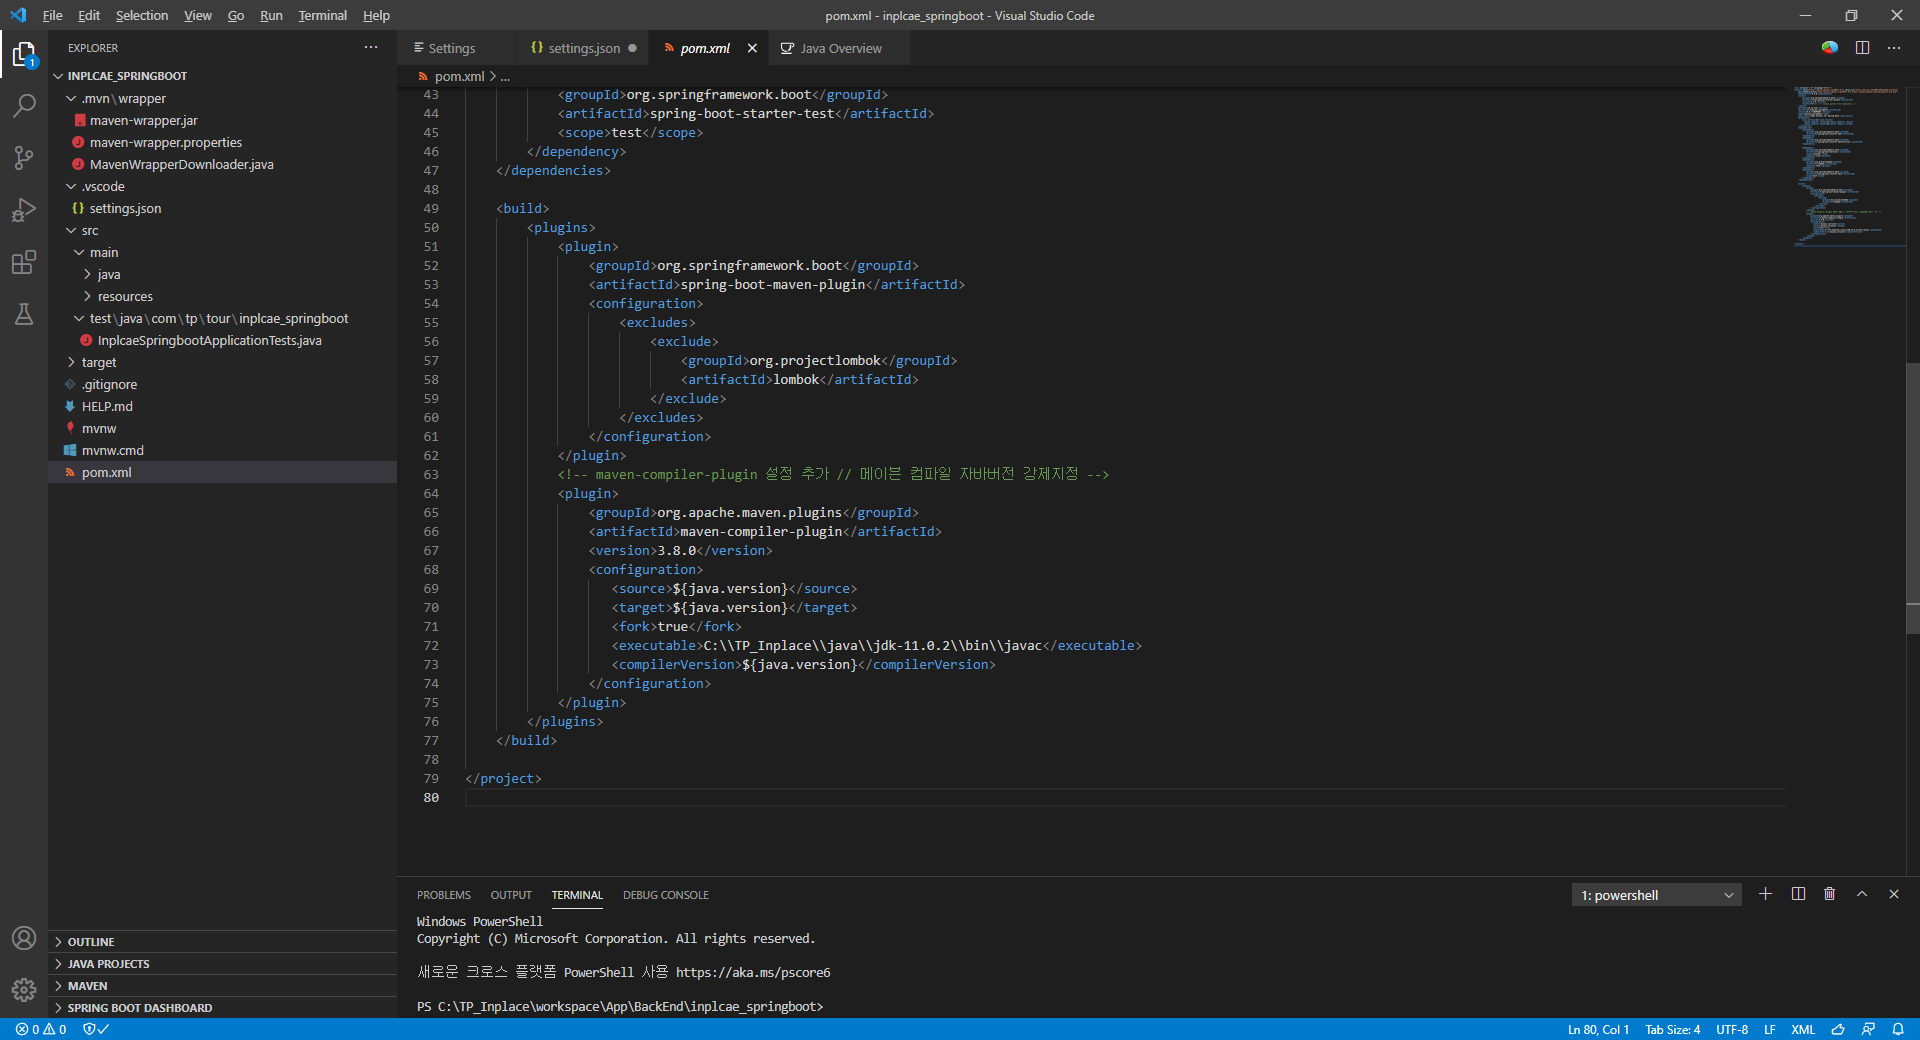Viewport: 1920px width, 1040px height.
Task: Open the Explorer view in activity bar
Action: (24, 55)
